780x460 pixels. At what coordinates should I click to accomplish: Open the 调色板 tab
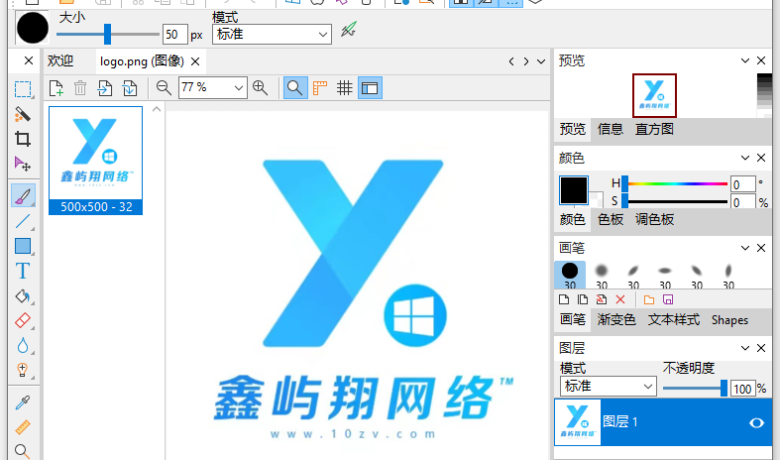tap(654, 219)
